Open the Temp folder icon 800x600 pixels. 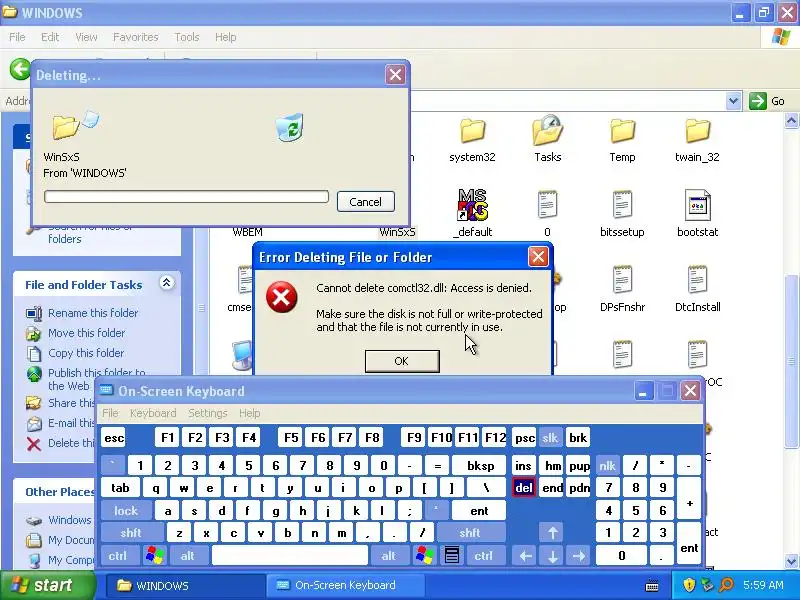click(x=622, y=131)
